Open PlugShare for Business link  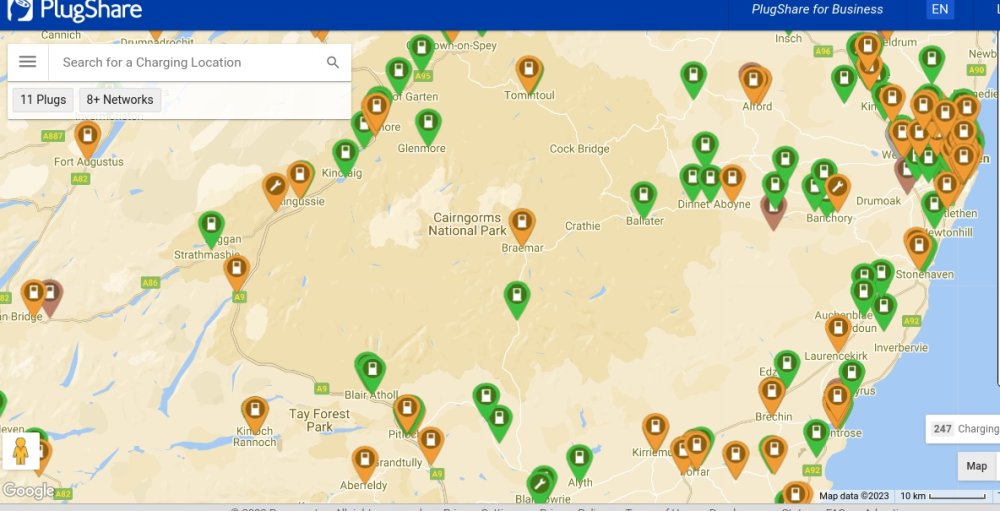(x=817, y=9)
